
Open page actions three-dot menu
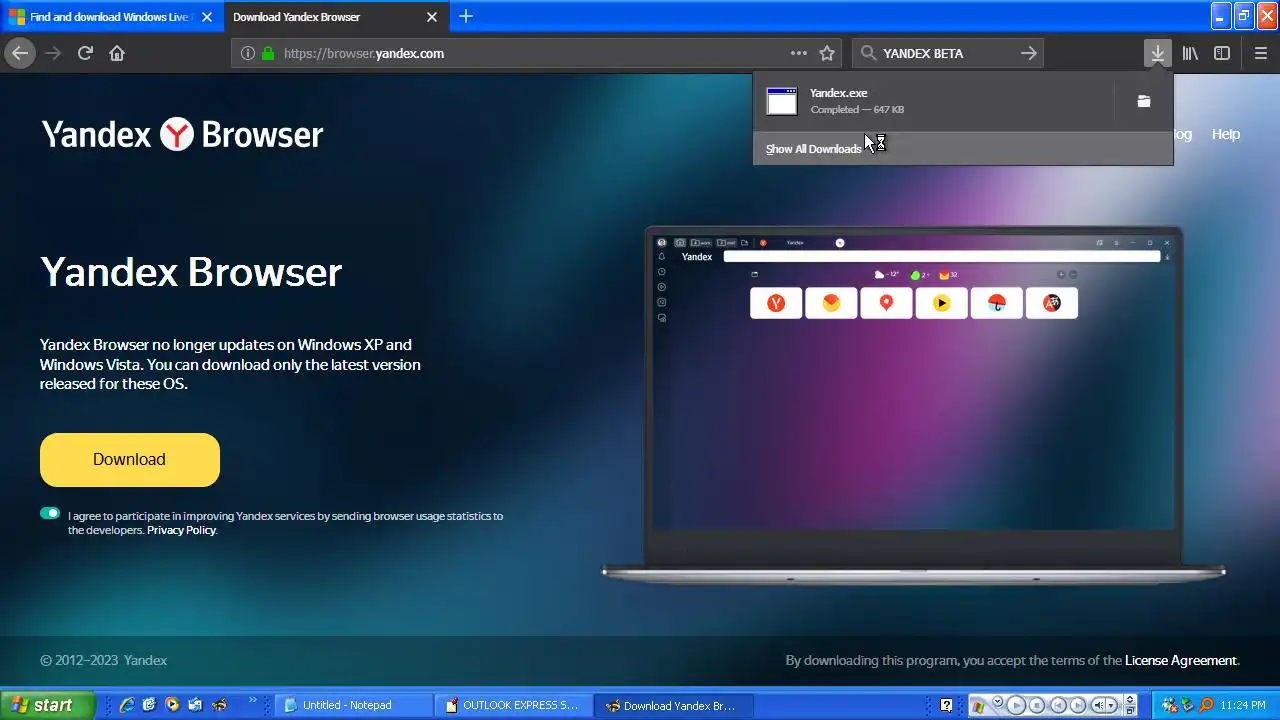[798, 53]
